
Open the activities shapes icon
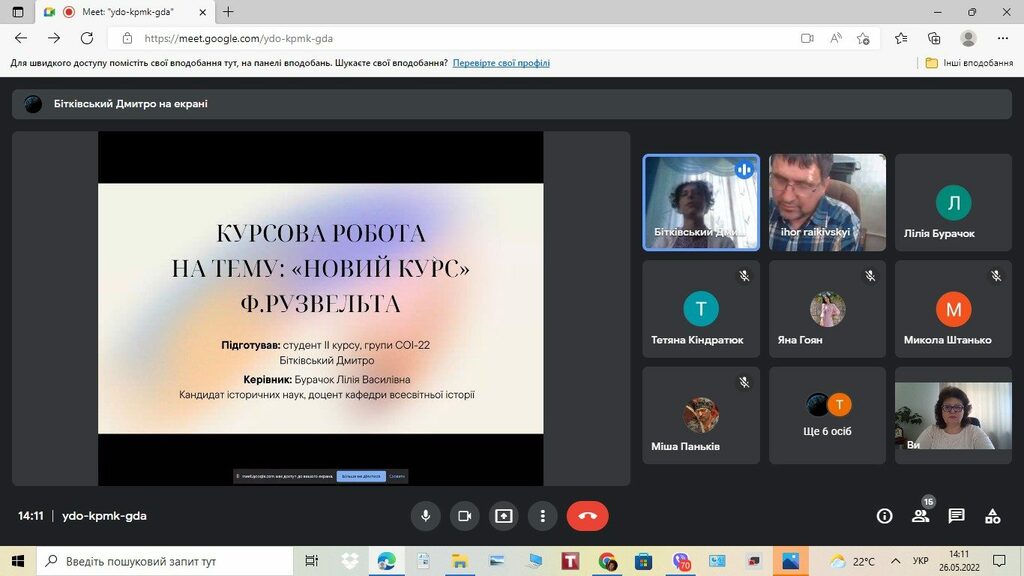click(x=992, y=516)
